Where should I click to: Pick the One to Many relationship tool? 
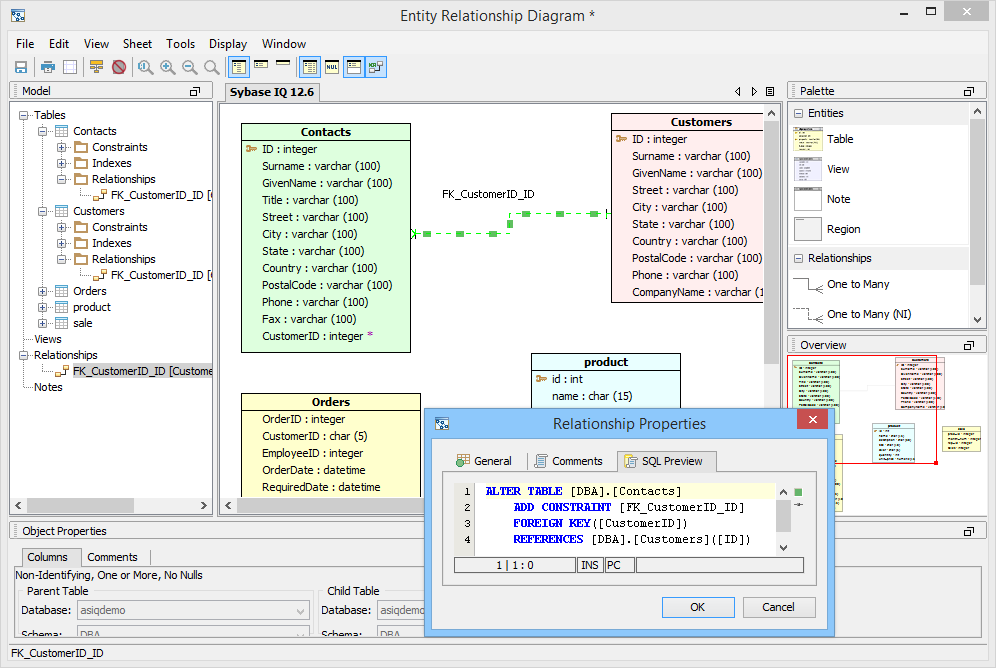pyautogui.click(x=842, y=284)
